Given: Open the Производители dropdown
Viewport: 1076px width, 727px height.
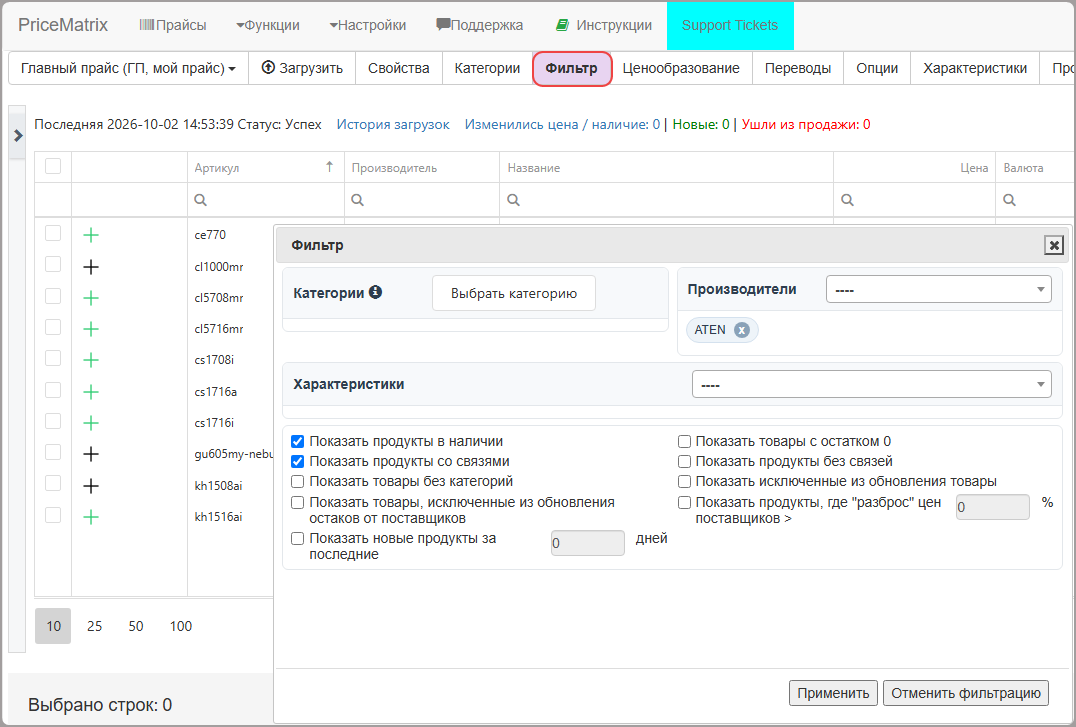Looking at the screenshot, I should (939, 290).
